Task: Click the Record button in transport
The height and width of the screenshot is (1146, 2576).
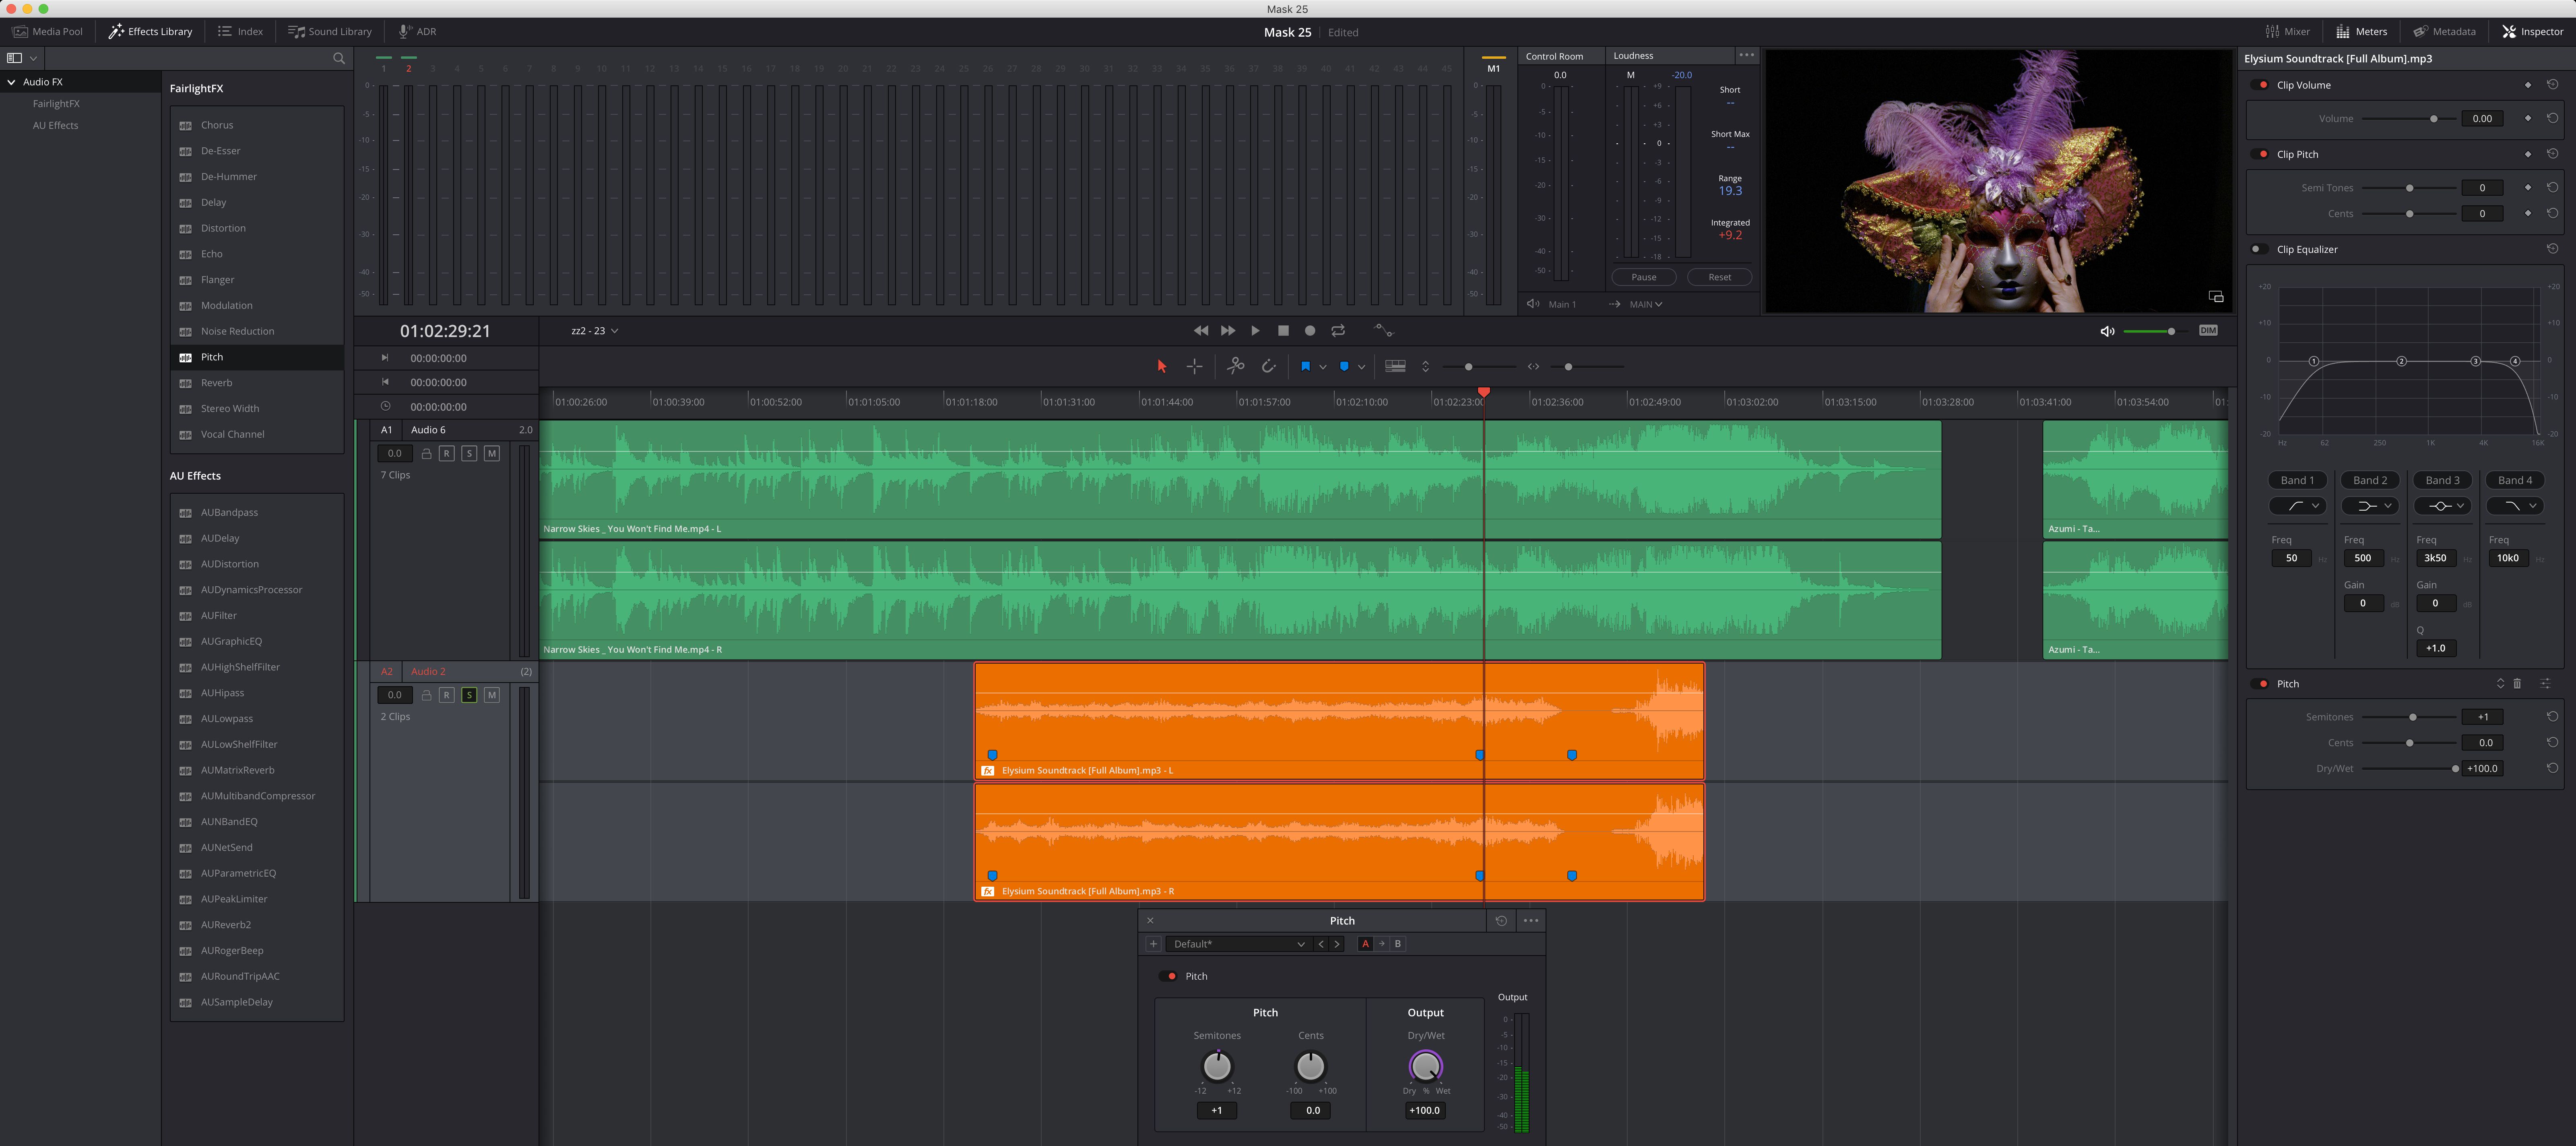Action: [x=1310, y=330]
